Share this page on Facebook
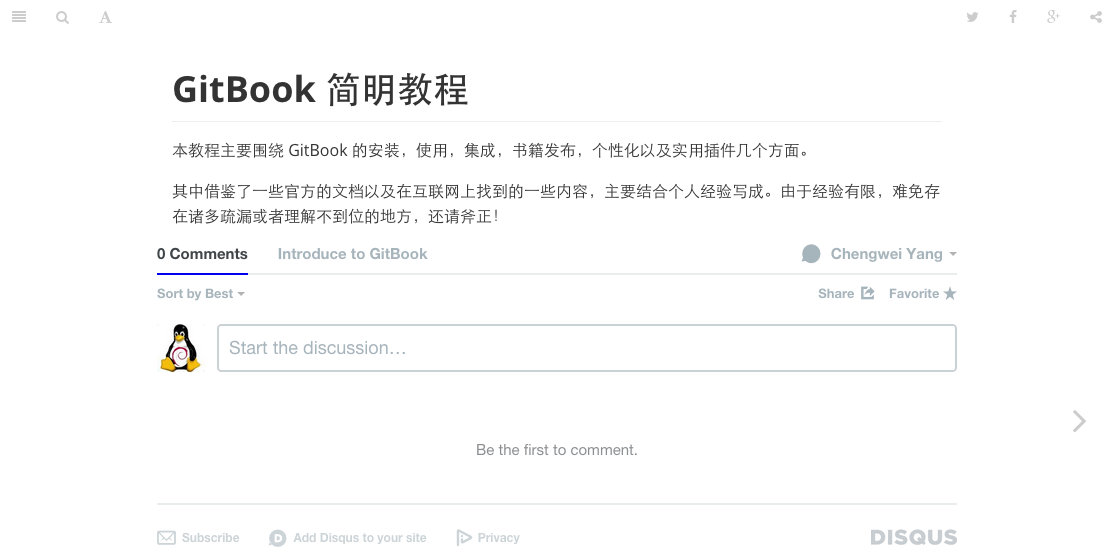Viewport: 1108px width, 556px height. coord(1013,17)
